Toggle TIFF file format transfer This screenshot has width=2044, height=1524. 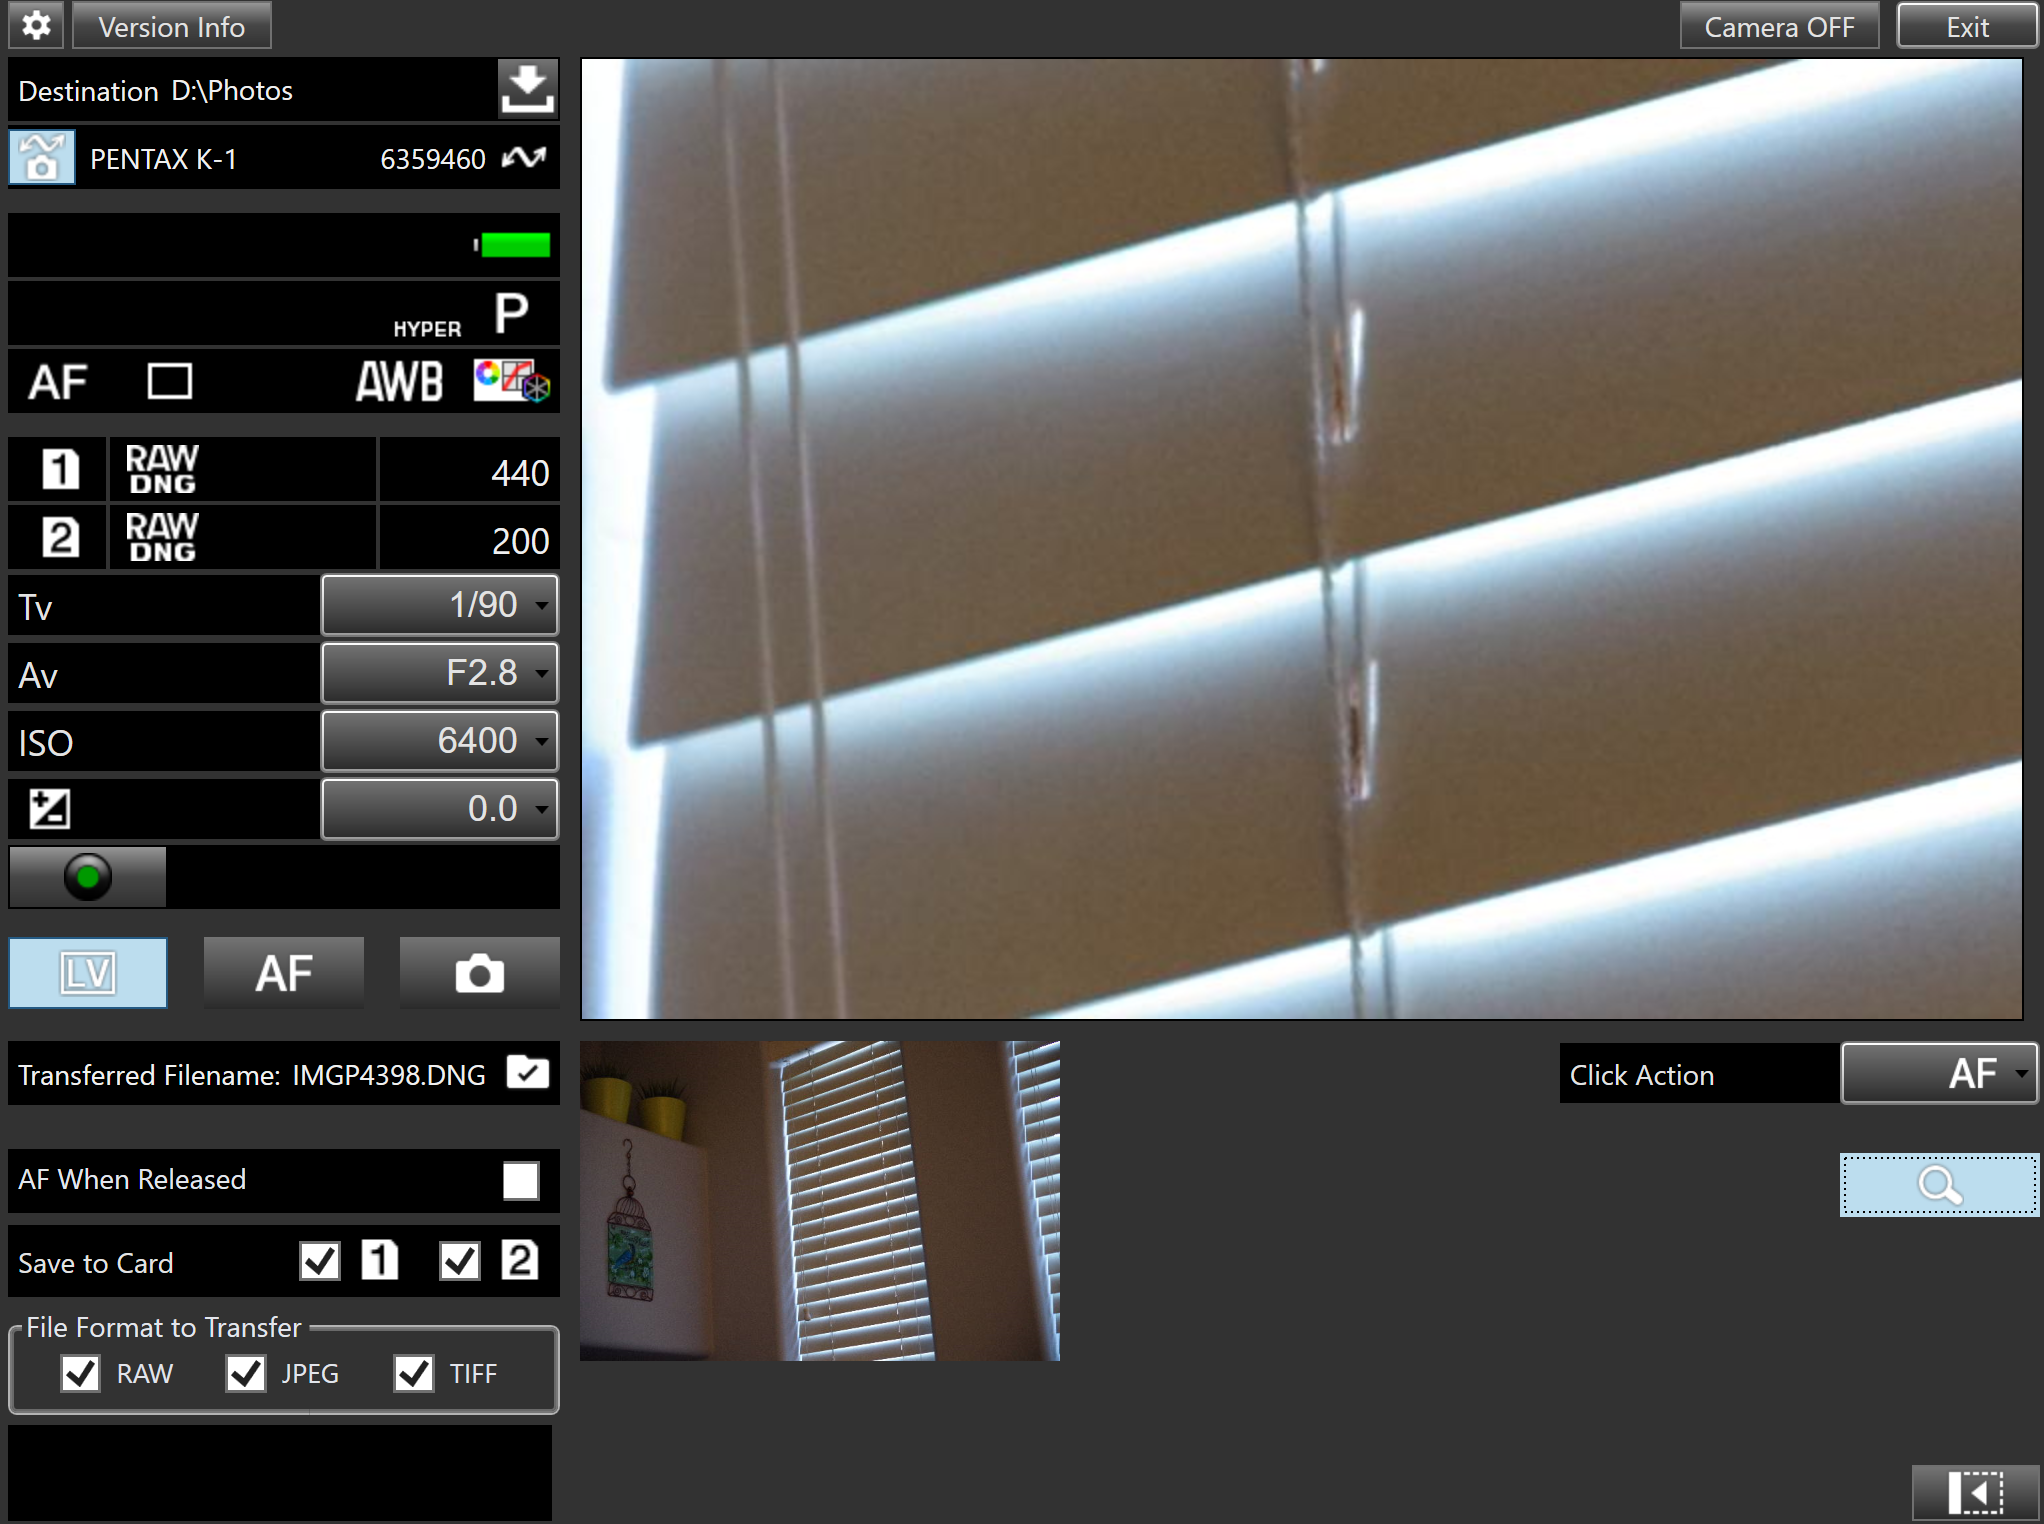click(x=414, y=1374)
